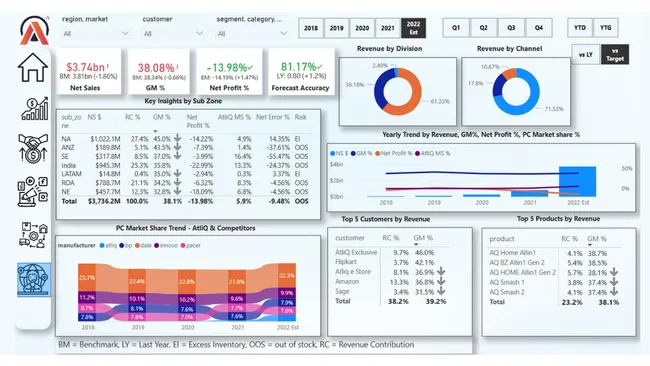Select quarter Q4 filter

(x=538, y=28)
